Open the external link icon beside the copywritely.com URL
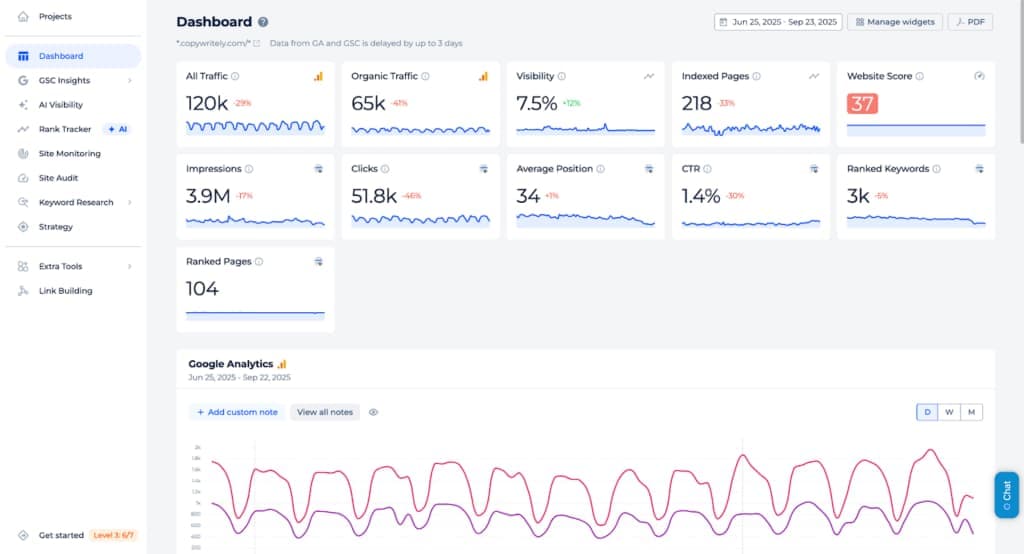The image size is (1024, 554). click(257, 44)
